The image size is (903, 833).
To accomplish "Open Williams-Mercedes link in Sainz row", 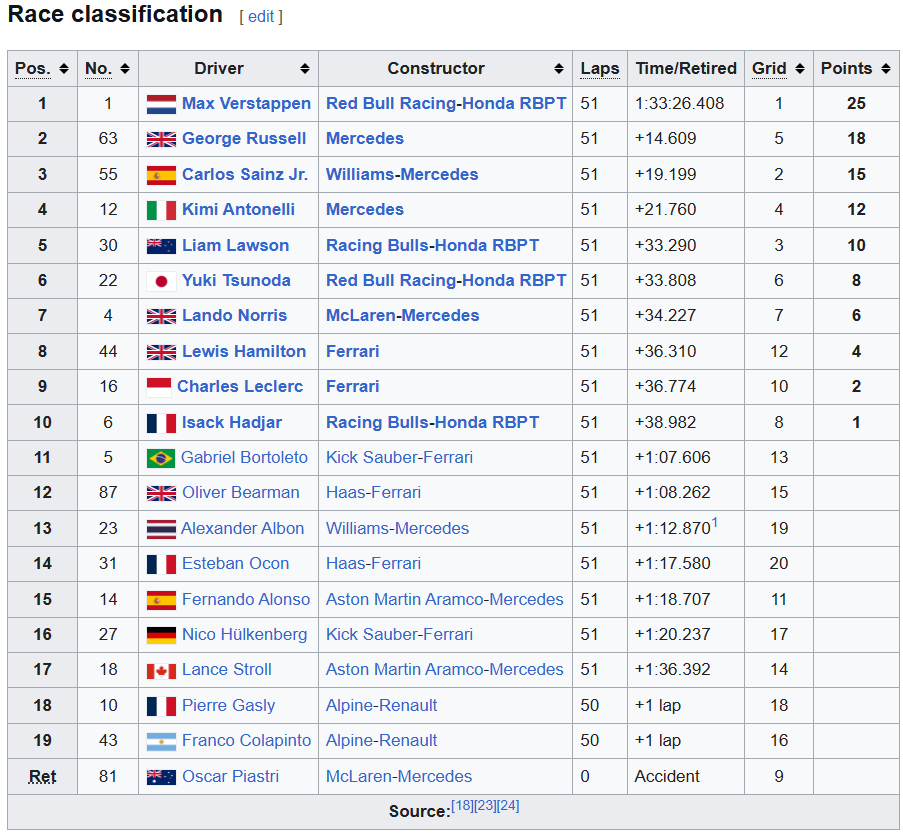I will coord(402,175).
